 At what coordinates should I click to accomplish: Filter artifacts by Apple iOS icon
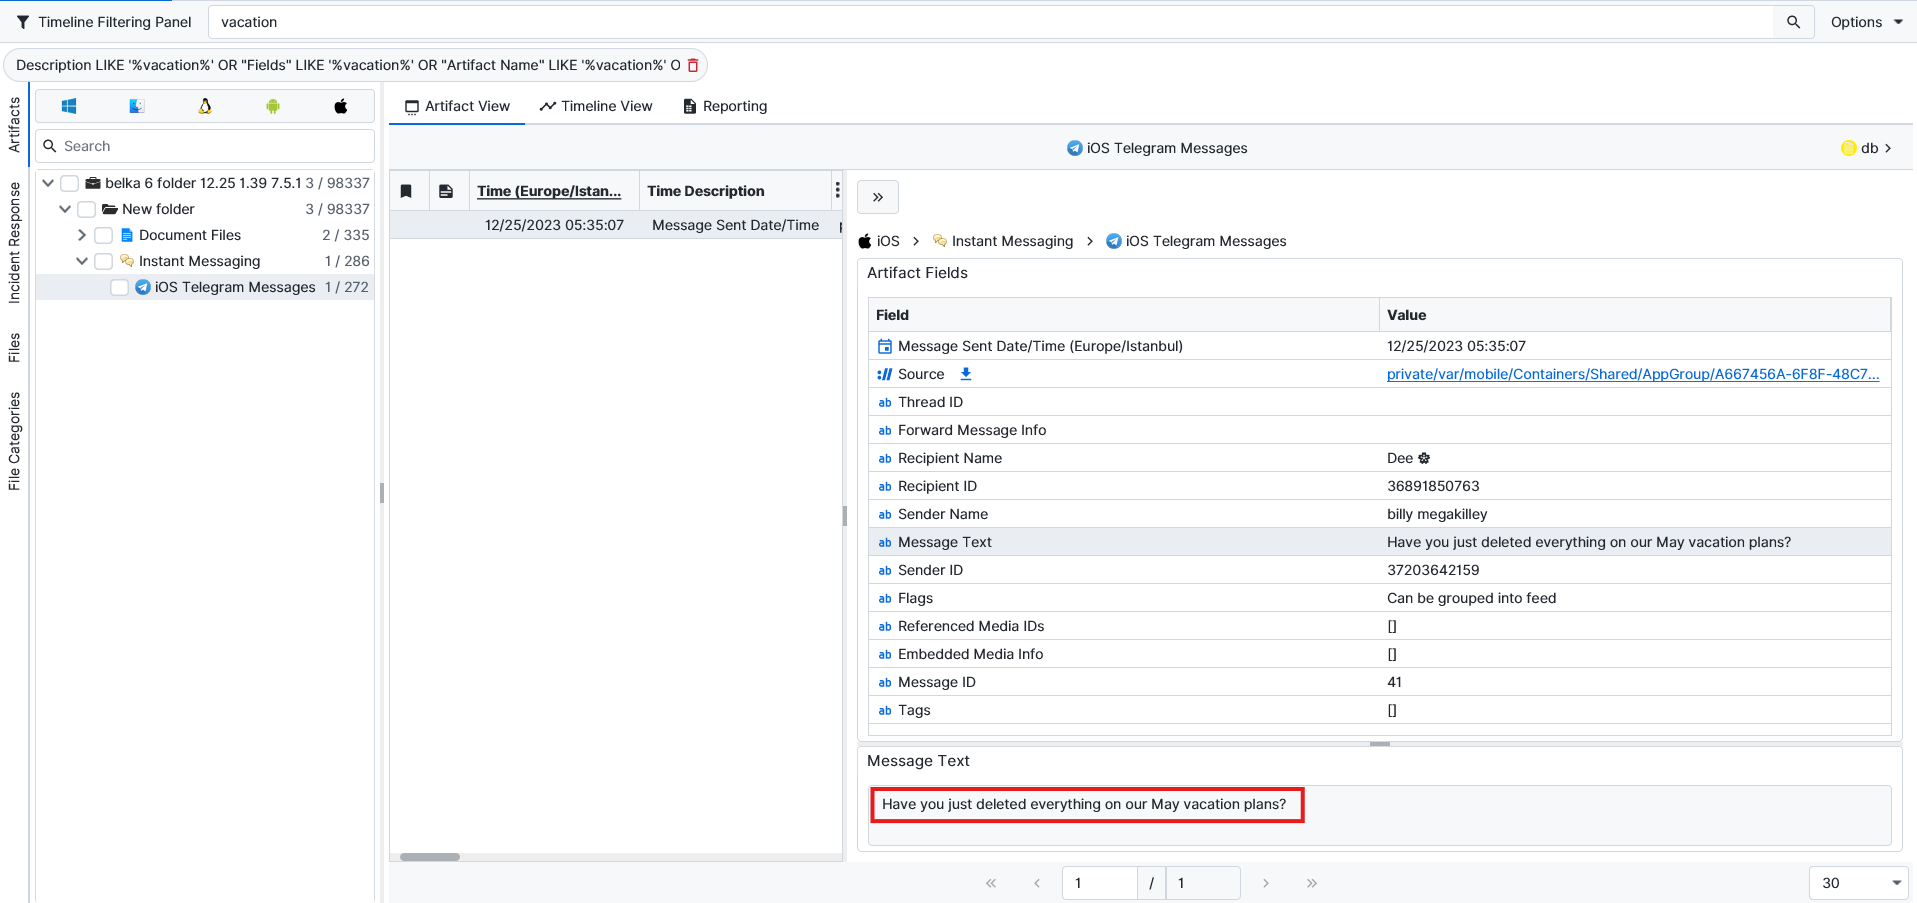click(x=341, y=106)
